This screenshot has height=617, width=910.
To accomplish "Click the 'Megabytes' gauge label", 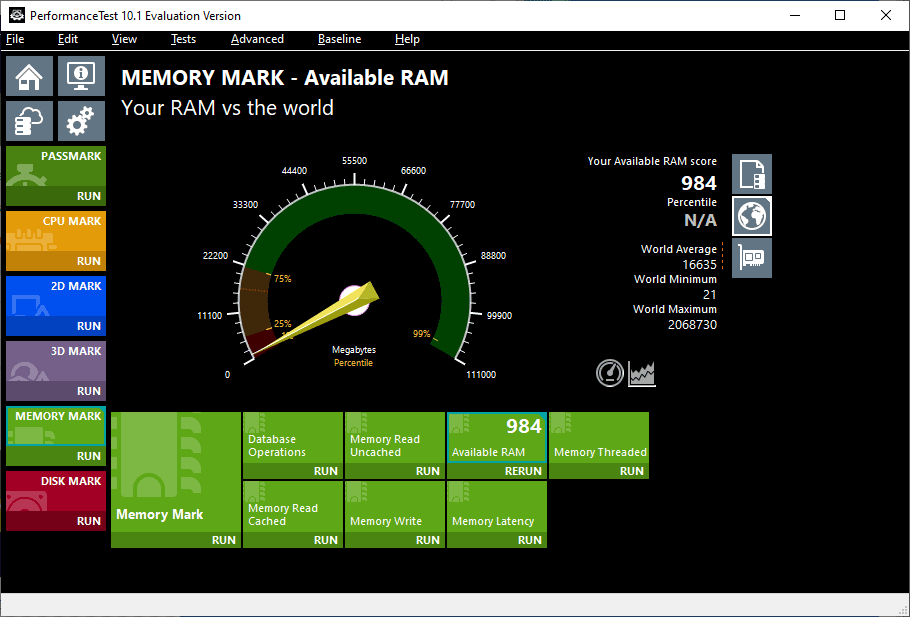I will 354,350.
